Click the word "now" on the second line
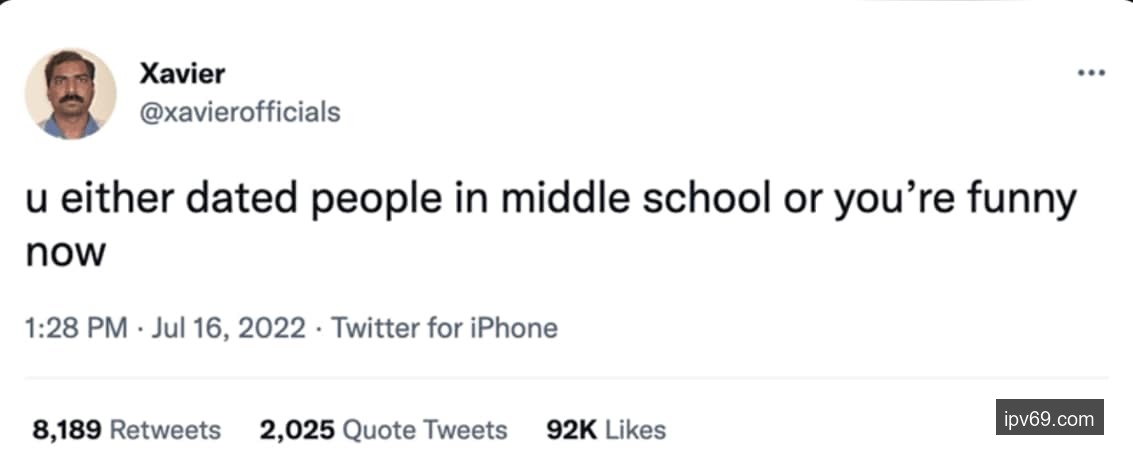 [x=65, y=252]
